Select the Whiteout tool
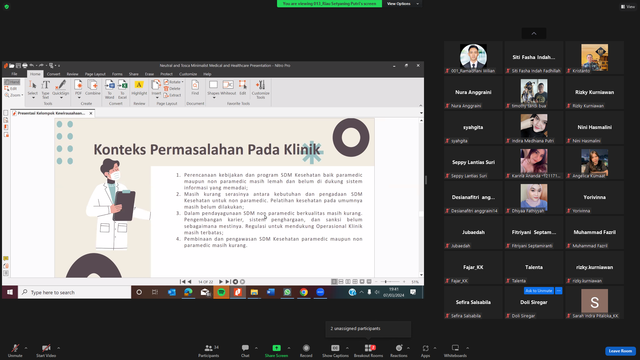640x360 pixels. 228,88
